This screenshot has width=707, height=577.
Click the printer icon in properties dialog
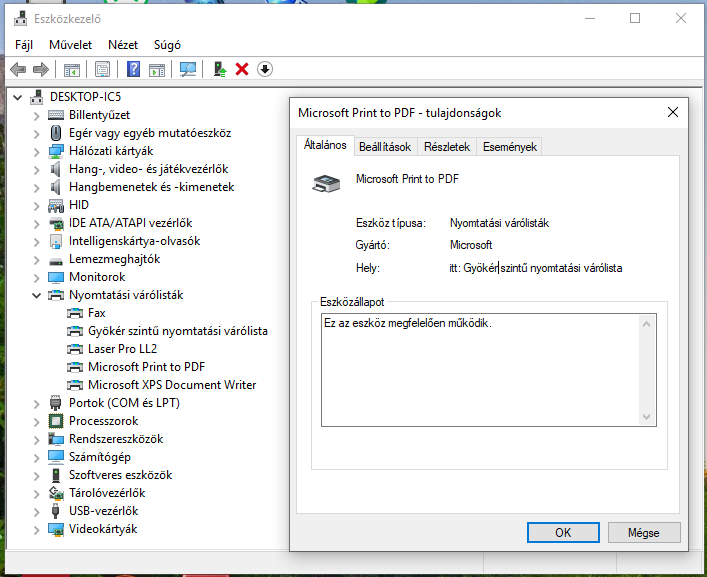tap(326, 183)
